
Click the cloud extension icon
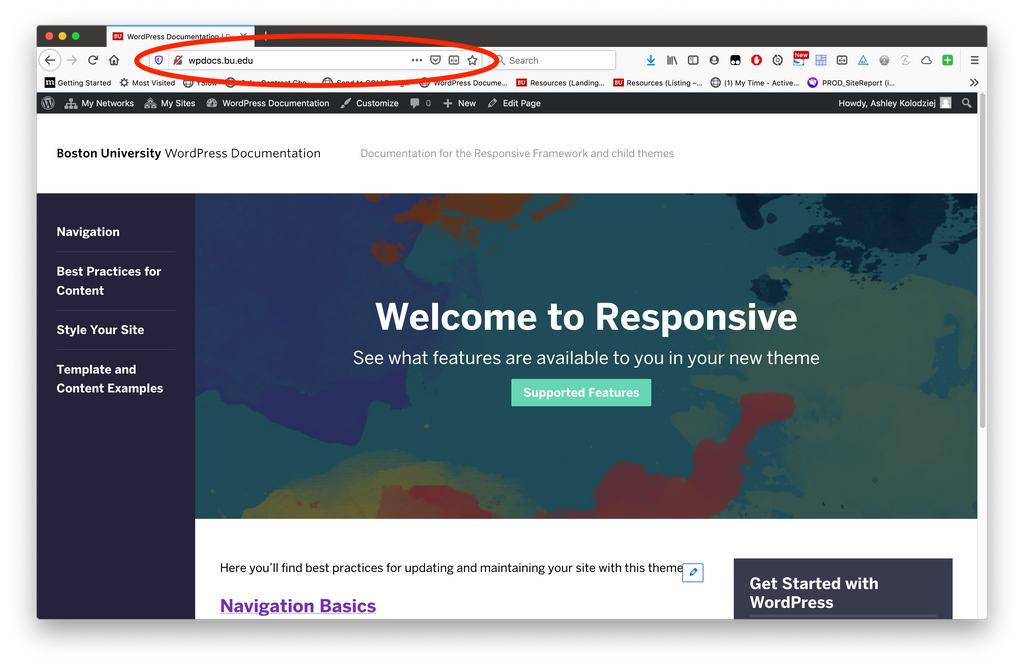tap(926, 60)
